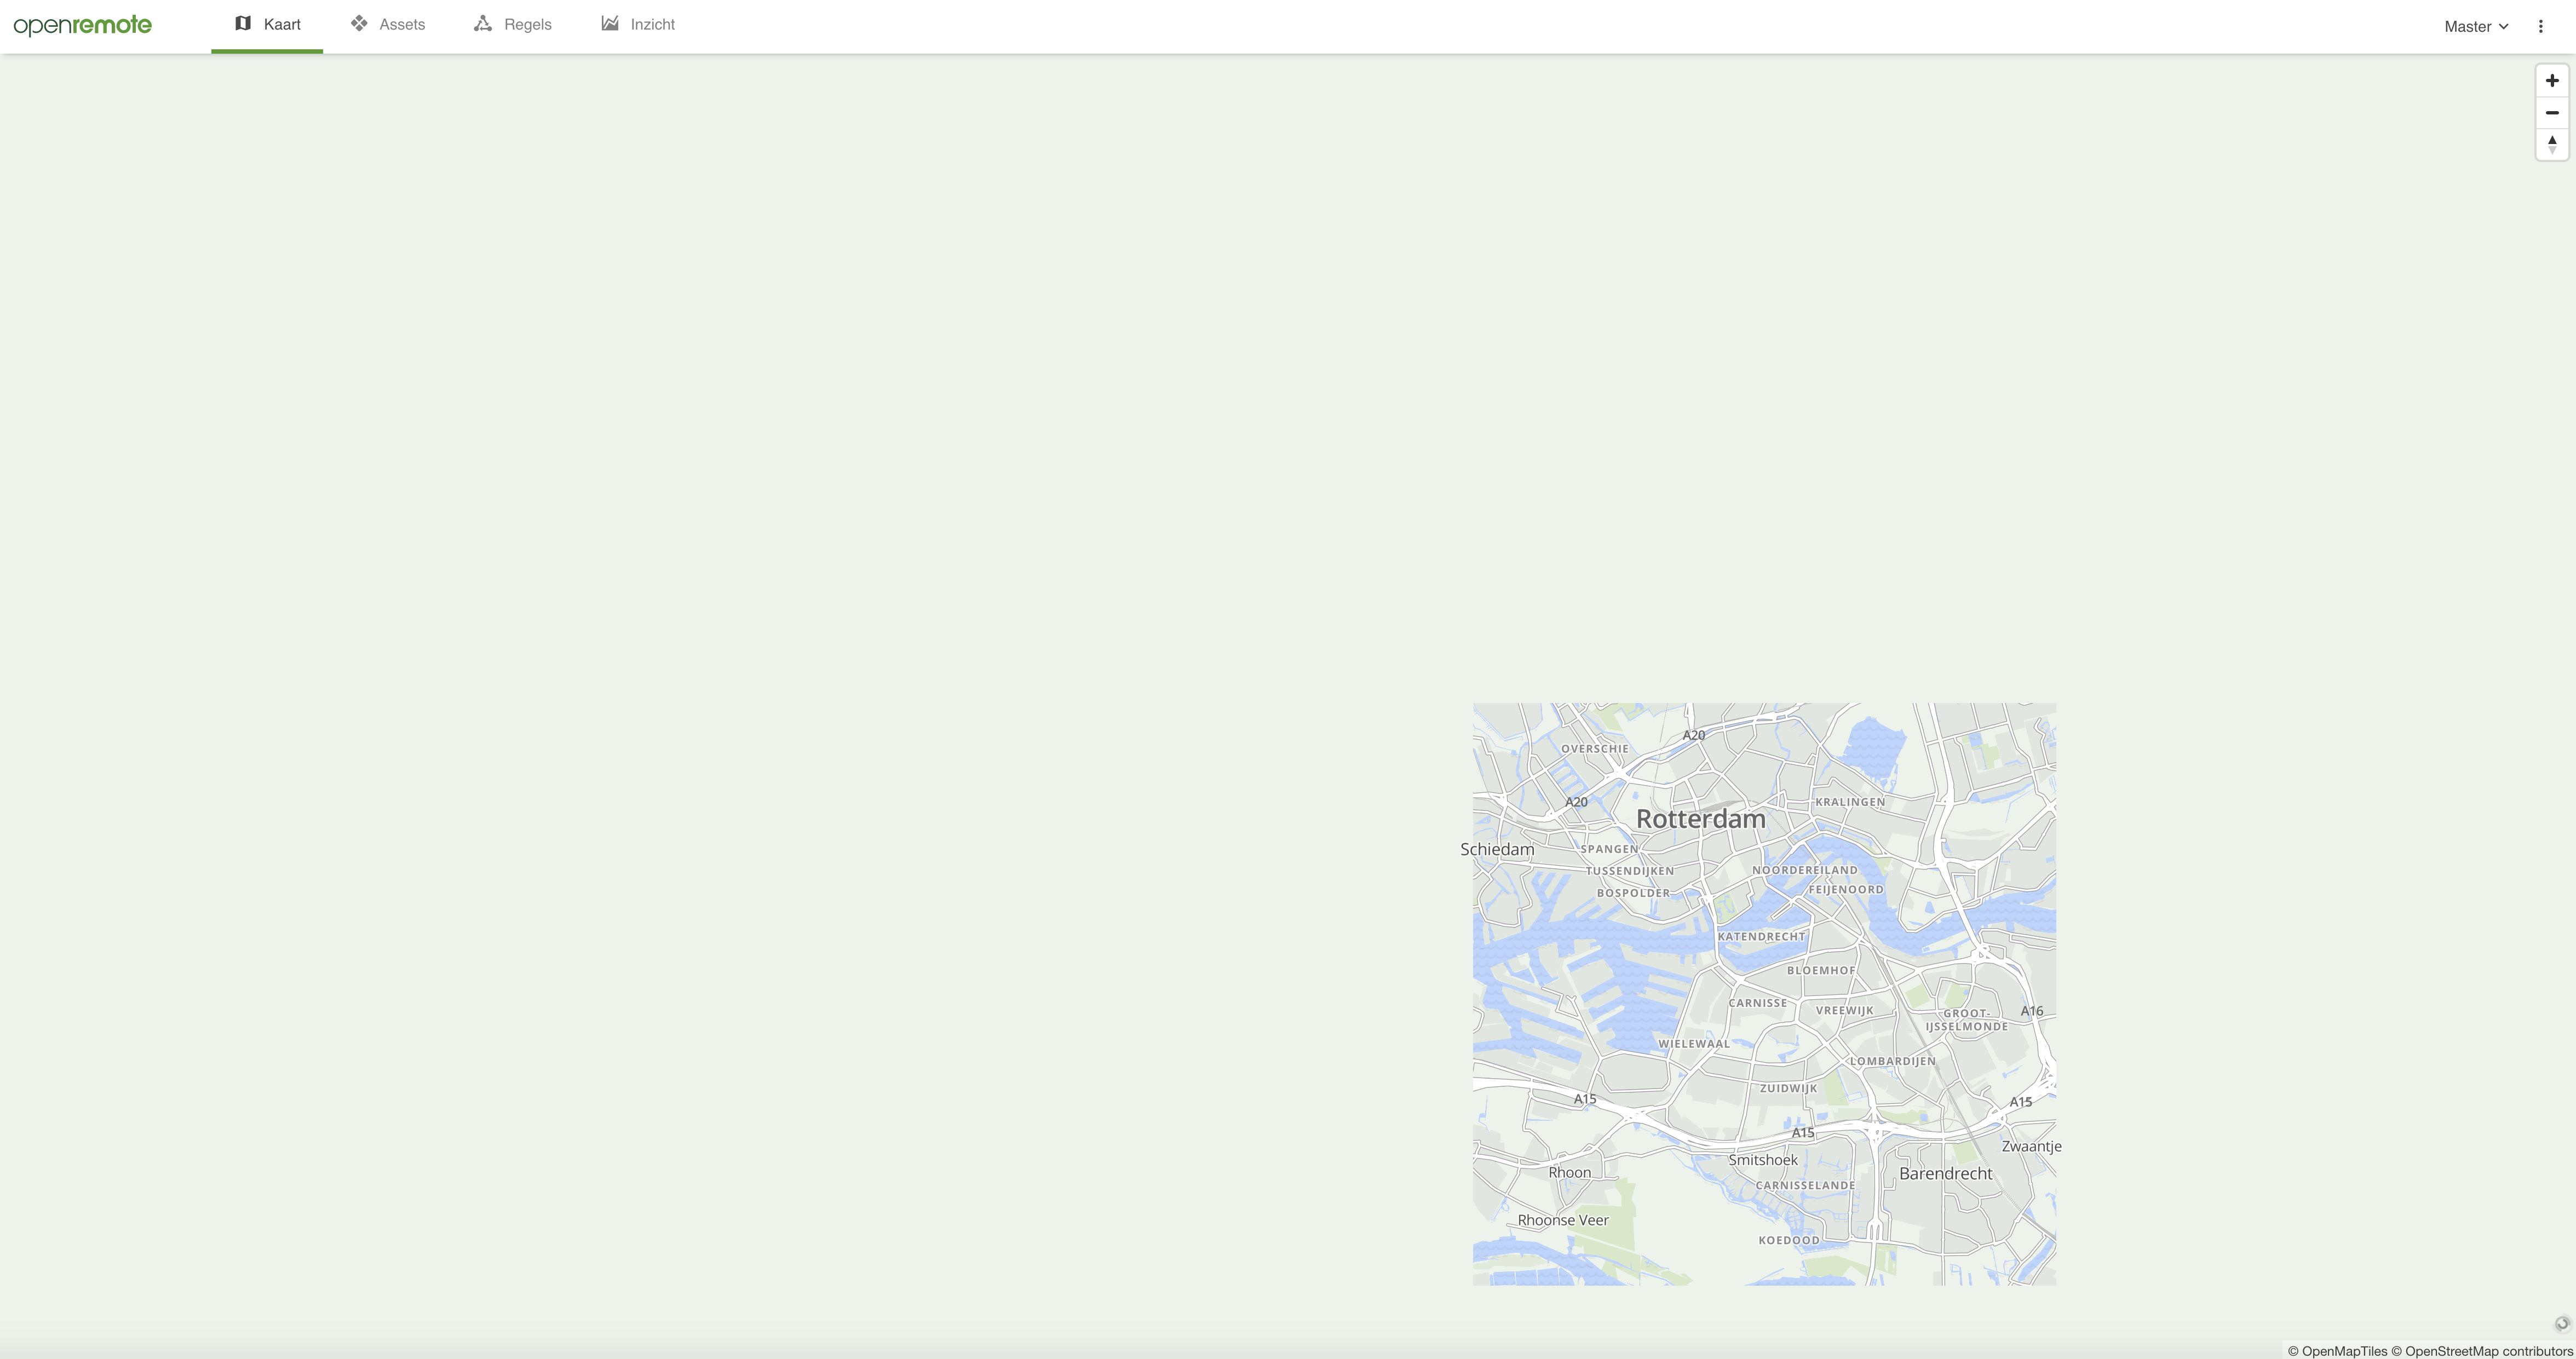Open the Kaart map tab
2576x1359 pixels.
[x=267, y=25]
